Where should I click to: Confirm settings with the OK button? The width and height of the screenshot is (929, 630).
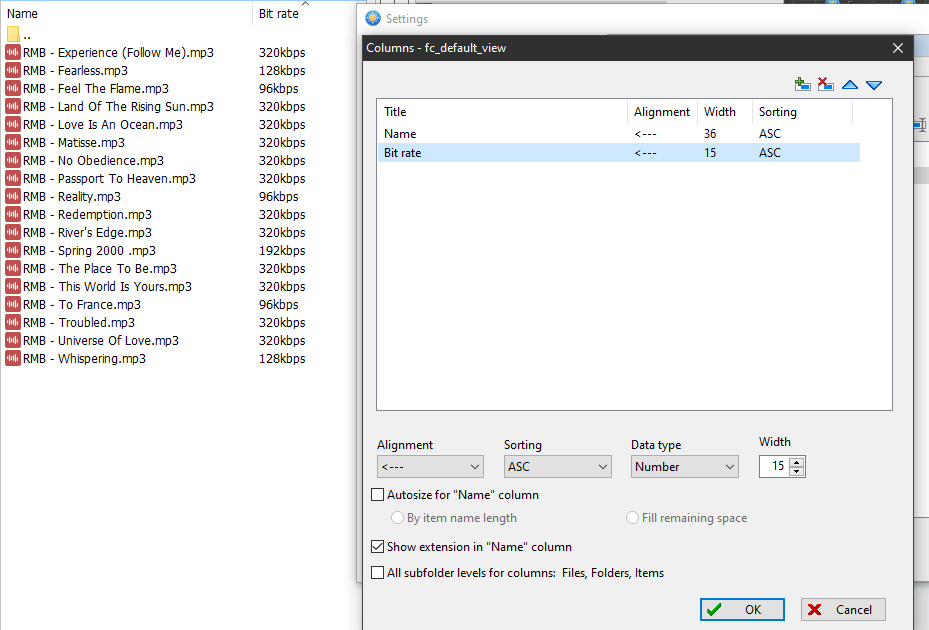coord(741,609)
